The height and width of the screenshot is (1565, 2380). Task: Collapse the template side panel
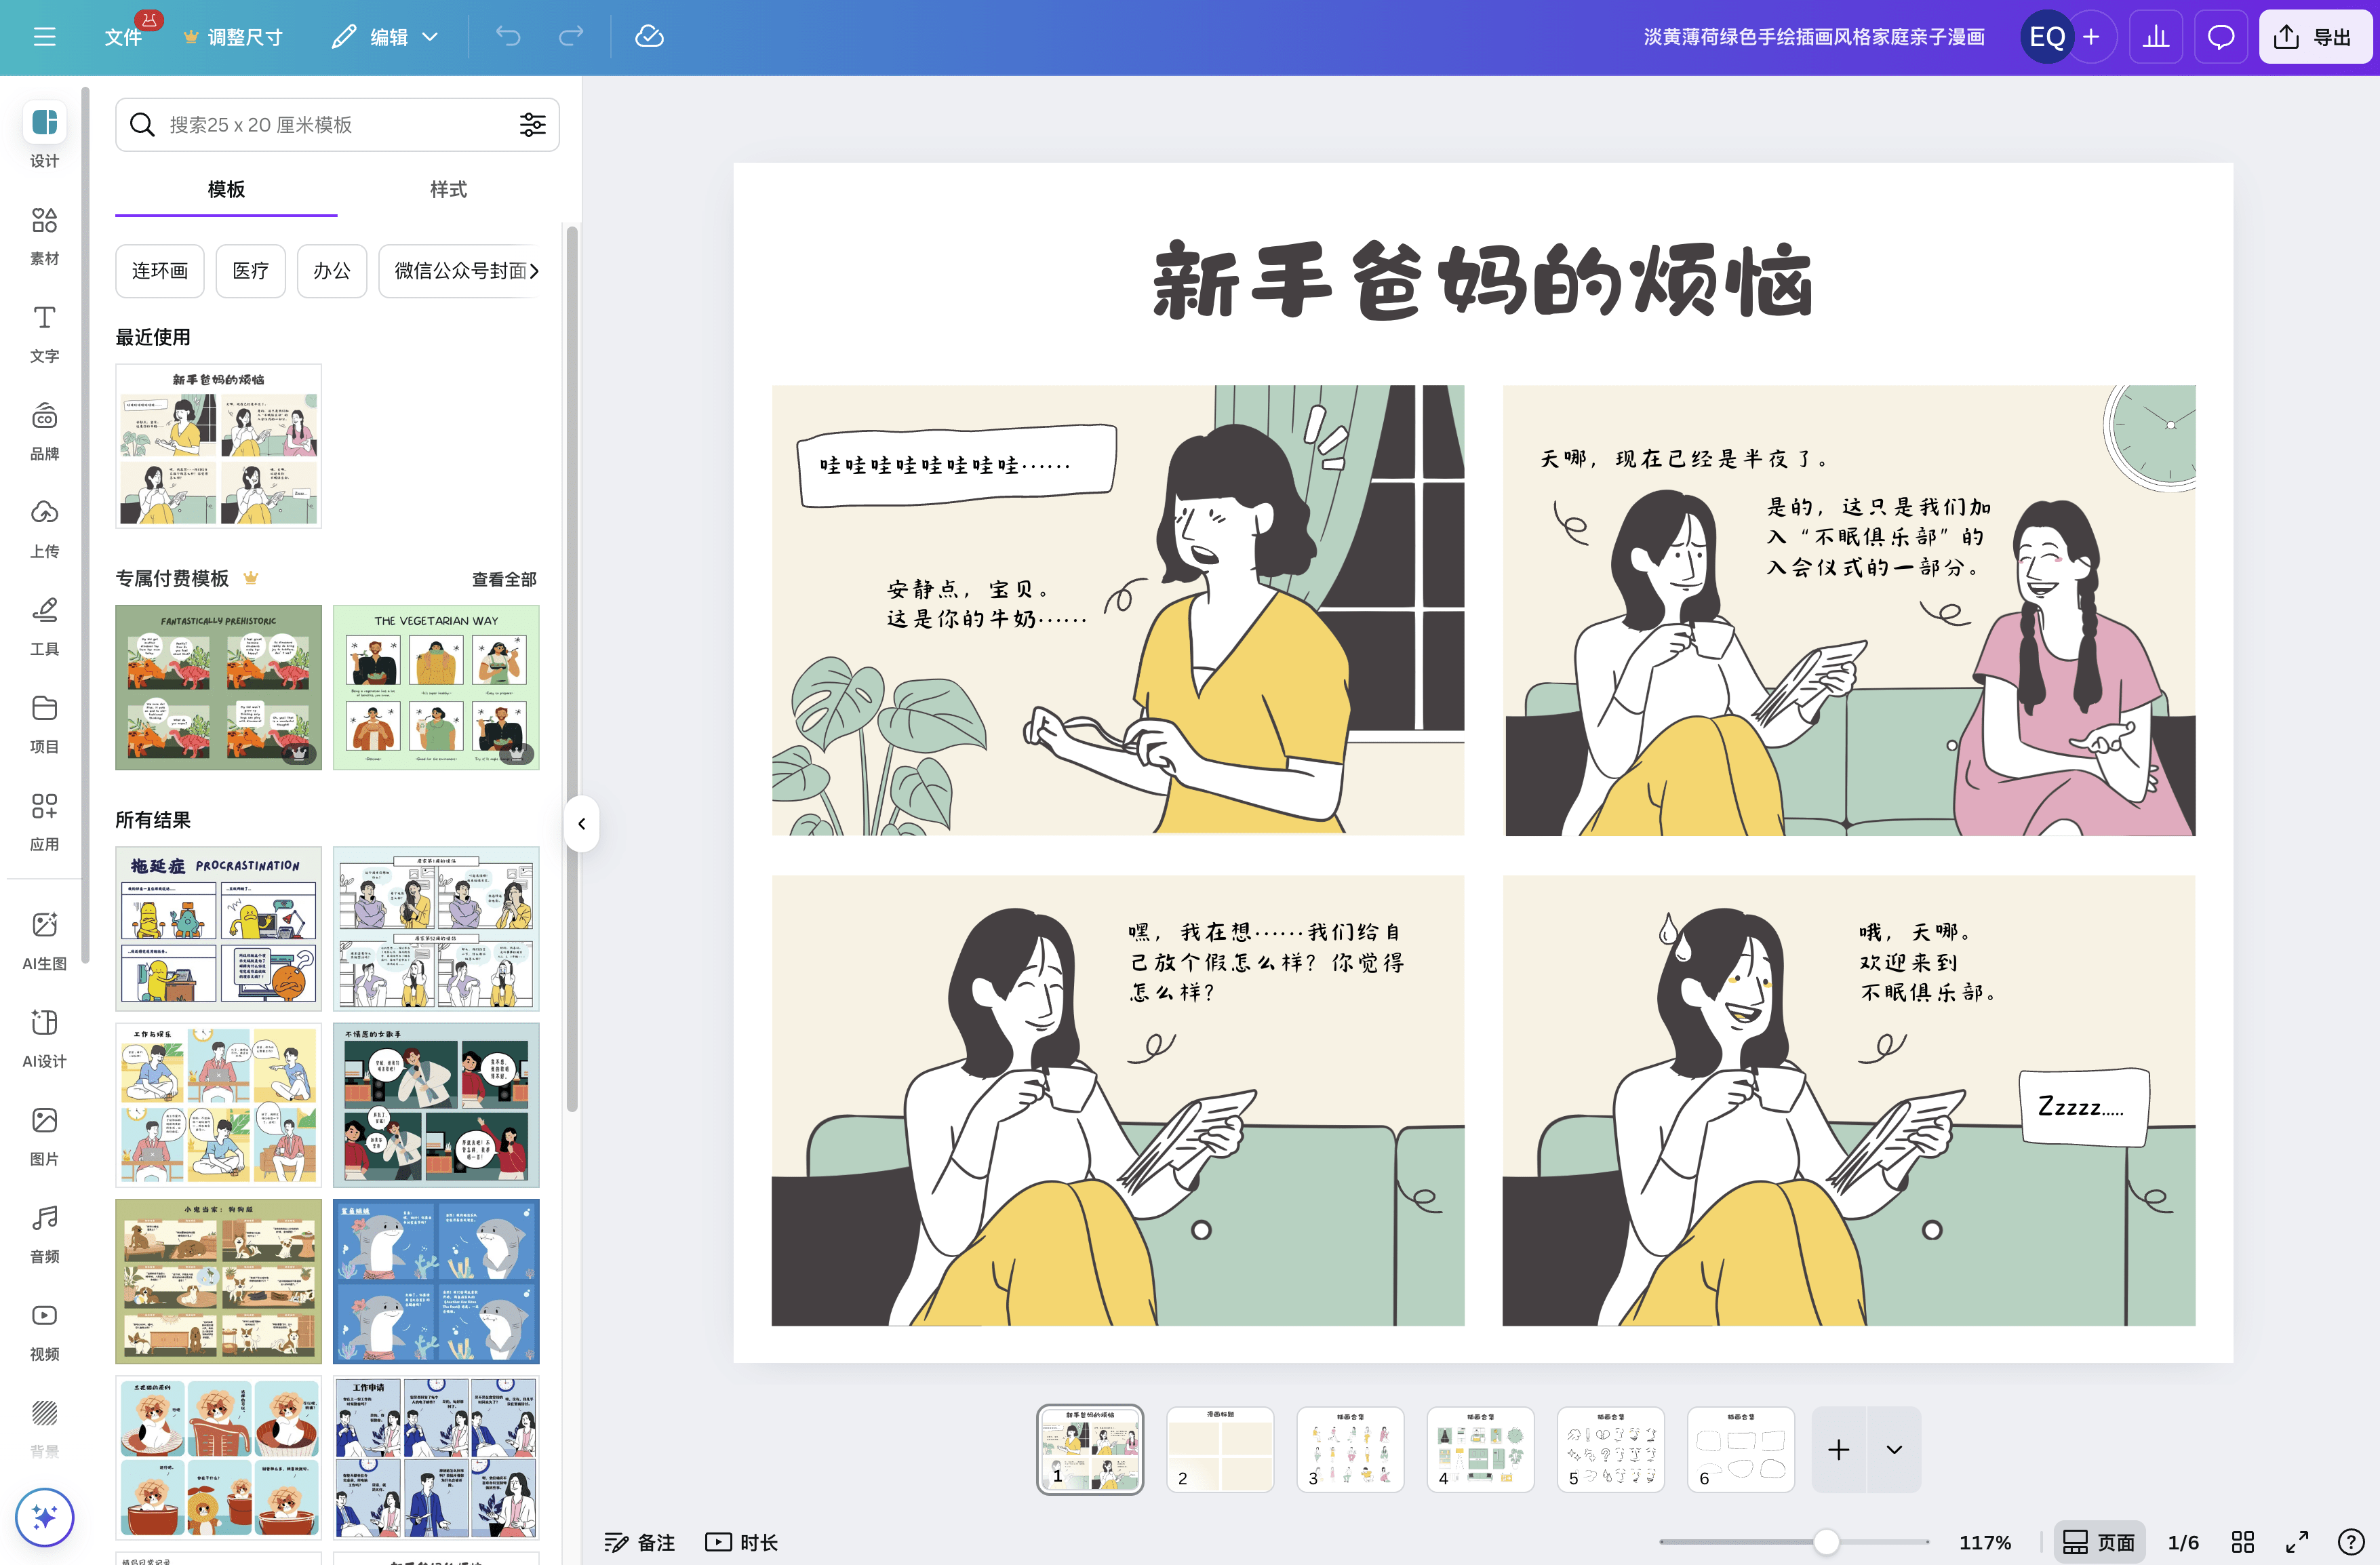(x=581, y=824)
